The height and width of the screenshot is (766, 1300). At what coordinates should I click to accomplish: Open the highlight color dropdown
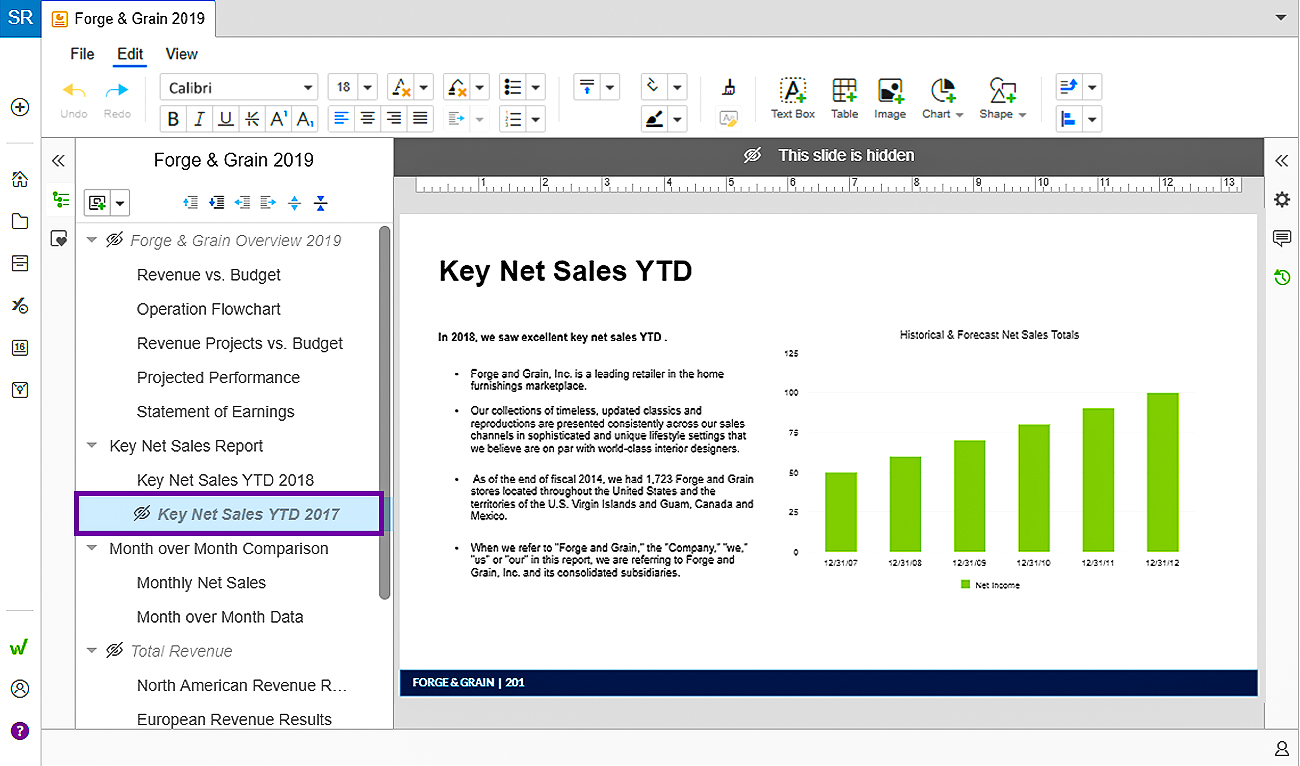click(x=677, y=119)
